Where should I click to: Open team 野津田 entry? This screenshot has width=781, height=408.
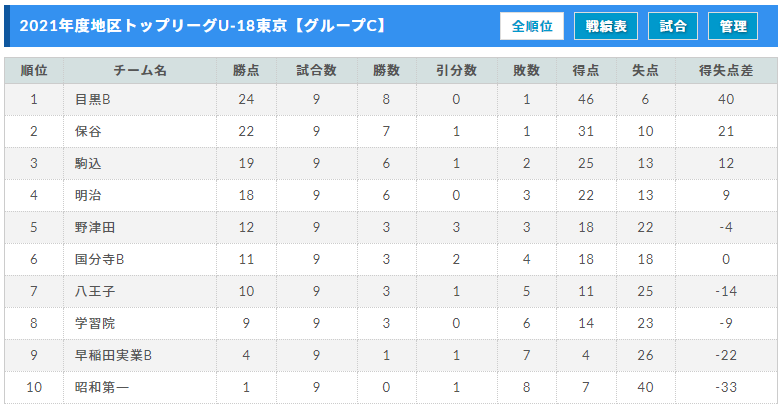click(x=94, y=227)
